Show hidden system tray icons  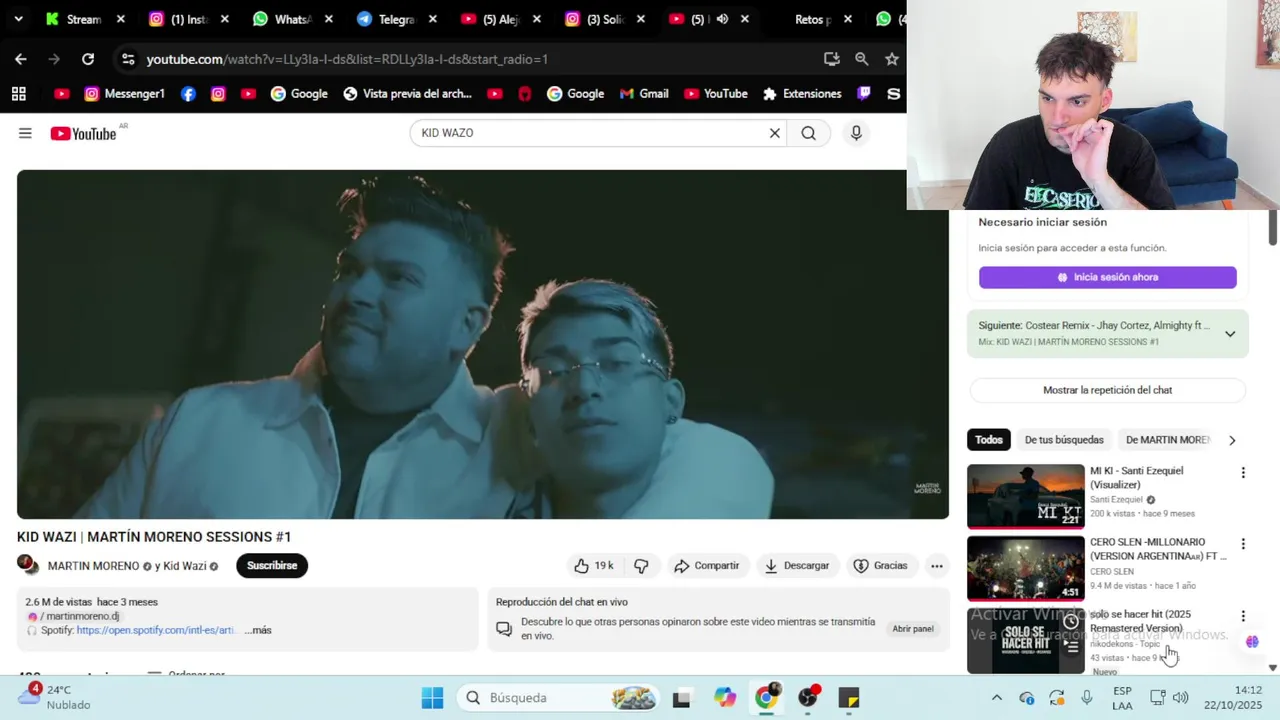pos(996,698)
